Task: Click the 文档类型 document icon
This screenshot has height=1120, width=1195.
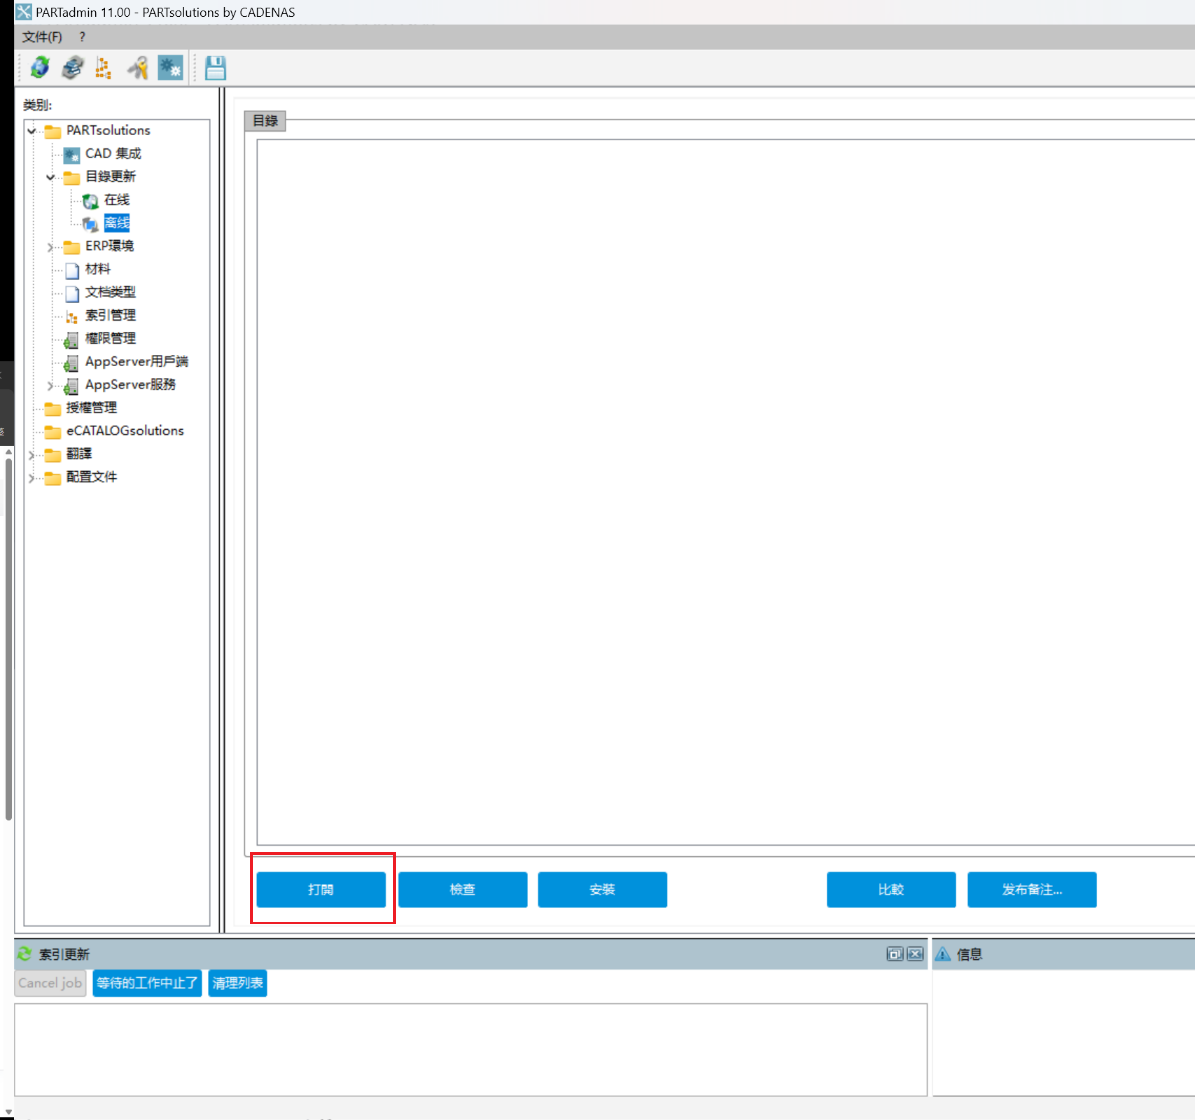Action: tap(72, 294)
